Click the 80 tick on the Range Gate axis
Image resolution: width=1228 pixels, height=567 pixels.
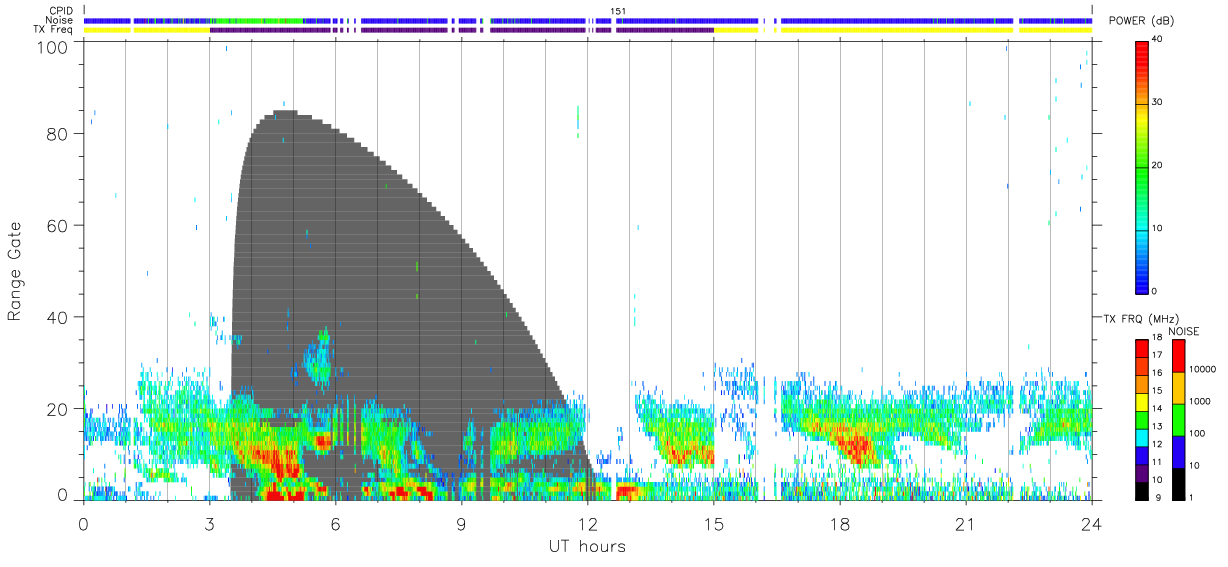coord(58,134)
